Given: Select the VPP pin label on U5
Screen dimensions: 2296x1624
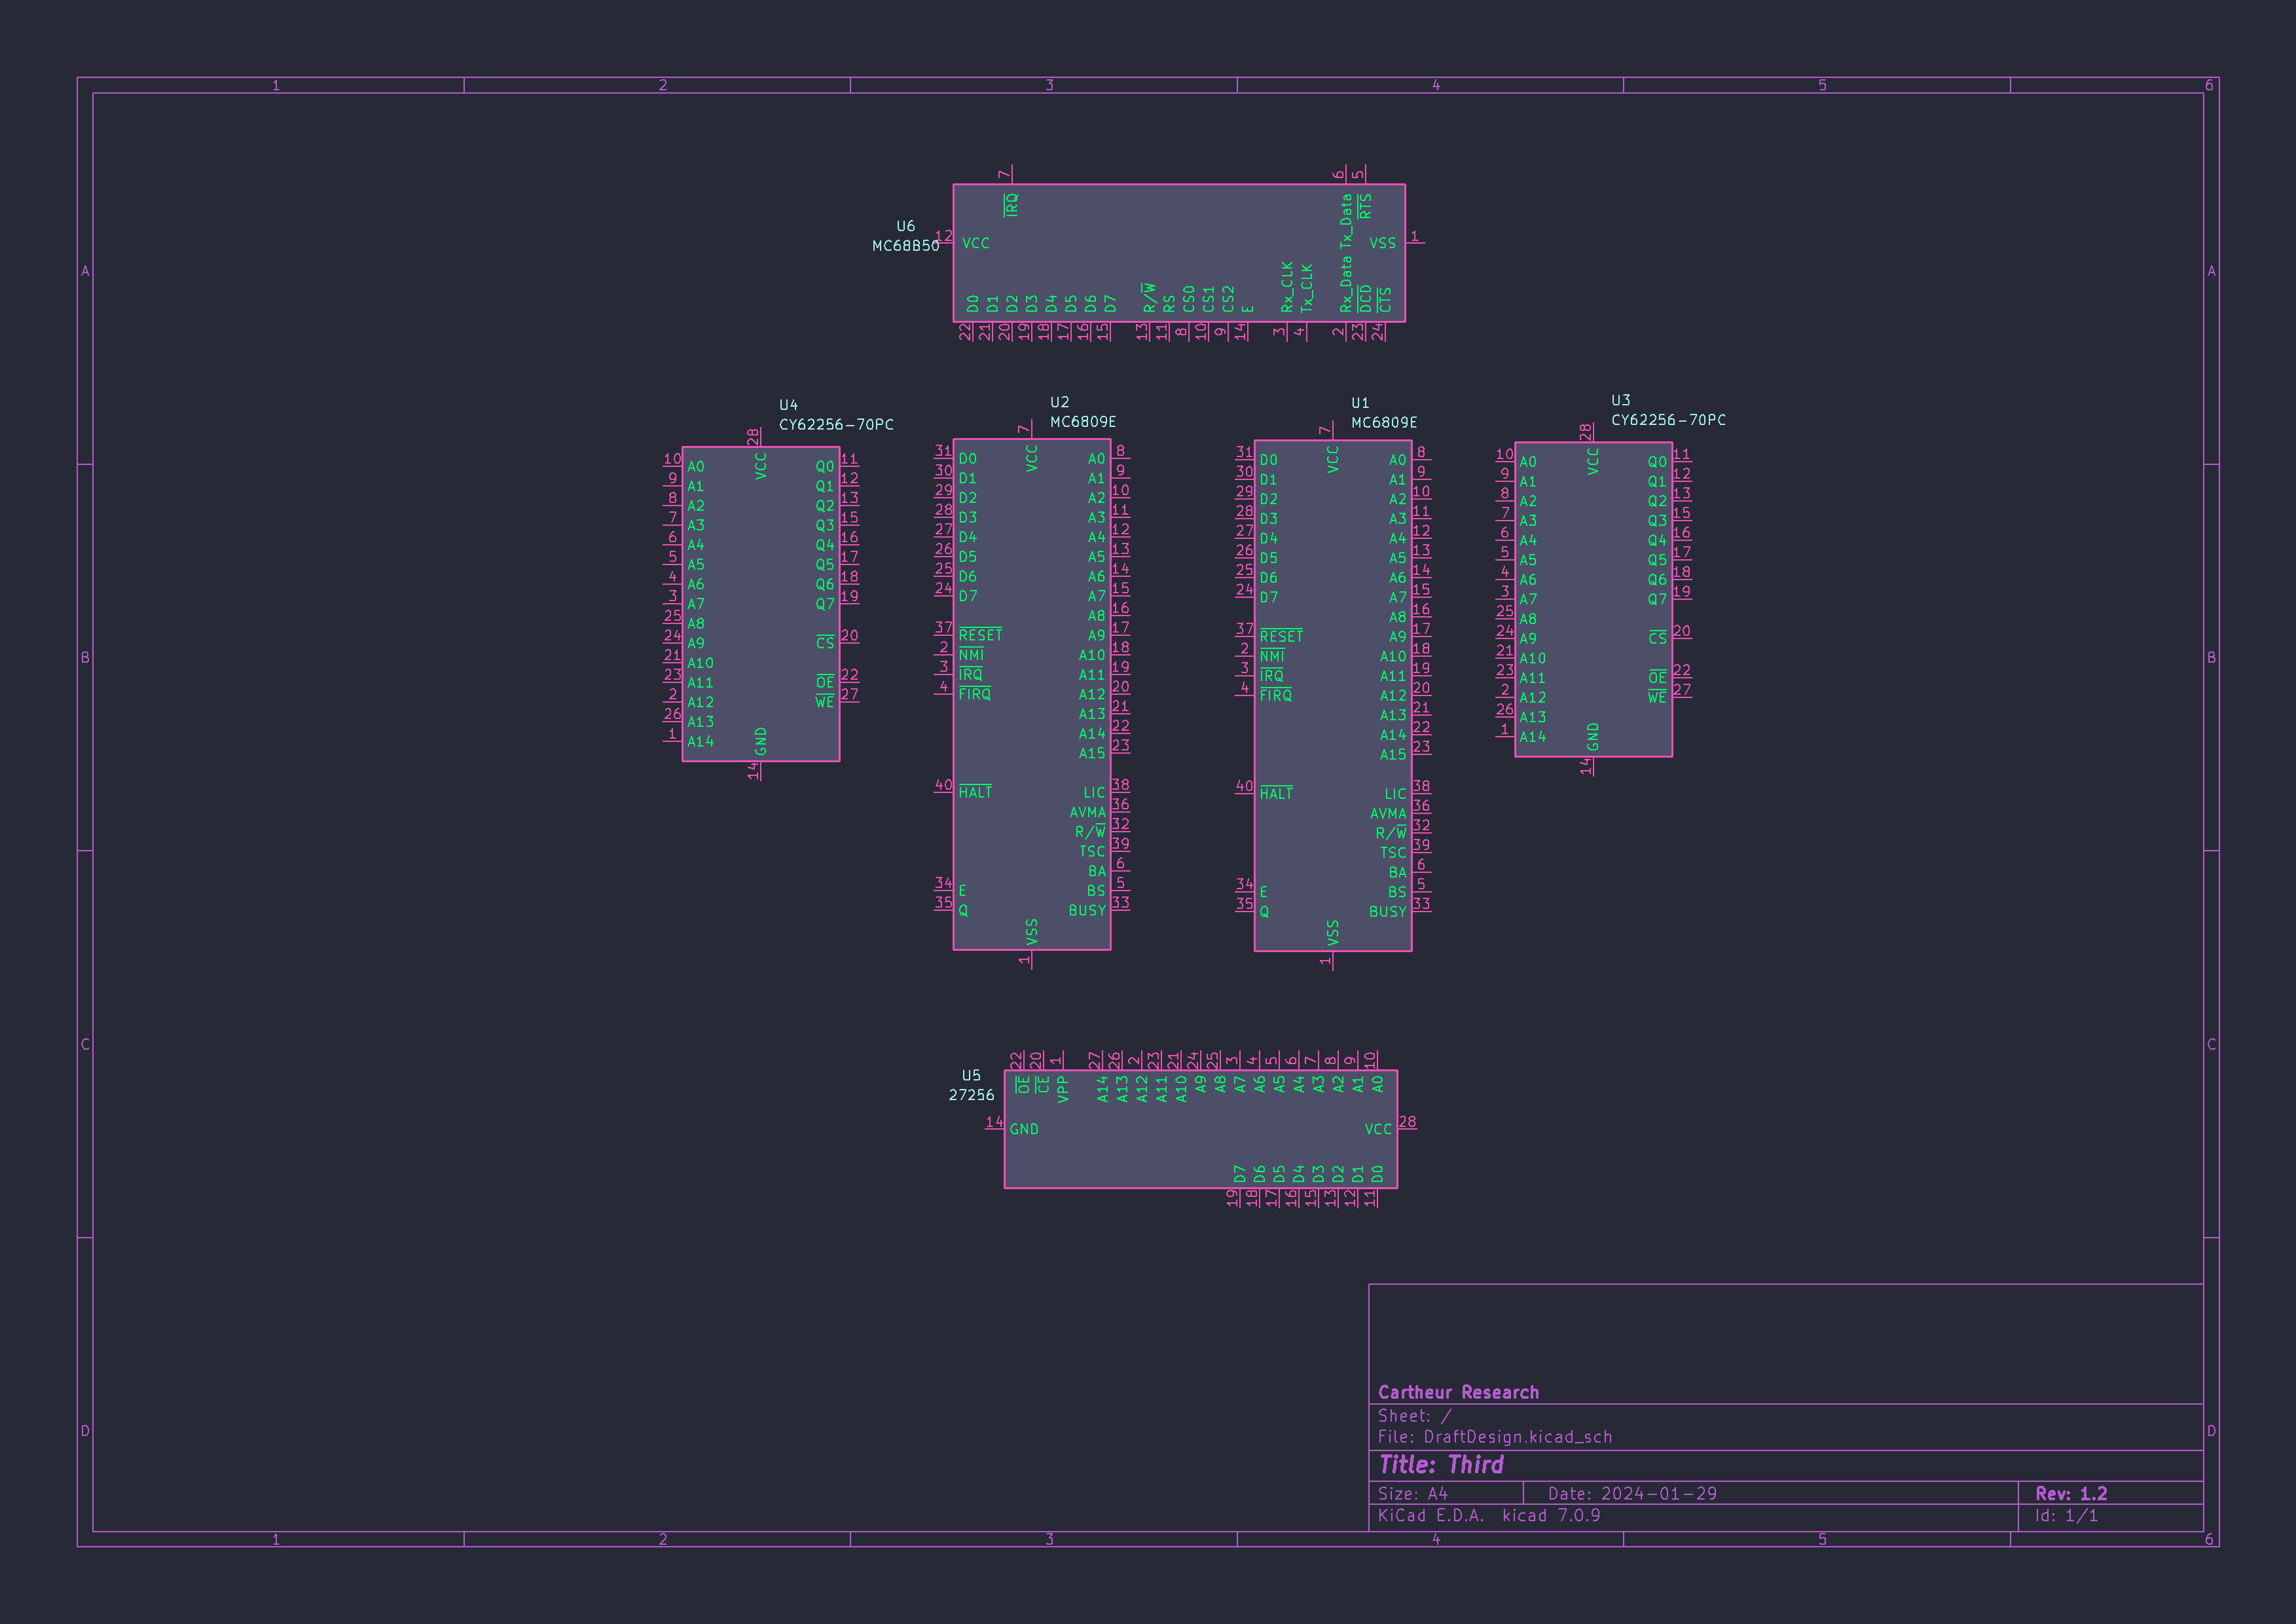Looking at the screenshot, I should [1062, 1089].
